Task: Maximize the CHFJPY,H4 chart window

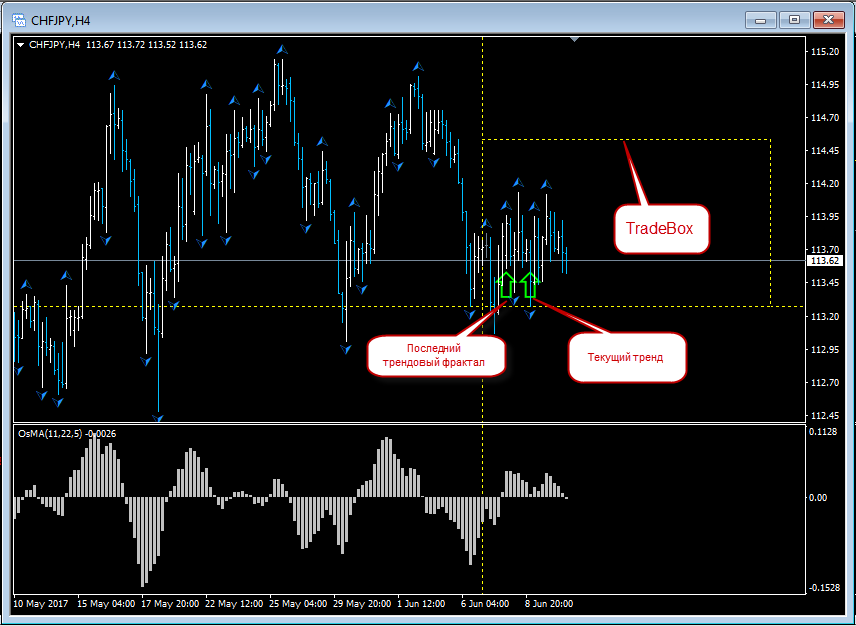Action: tap(794, 20)
